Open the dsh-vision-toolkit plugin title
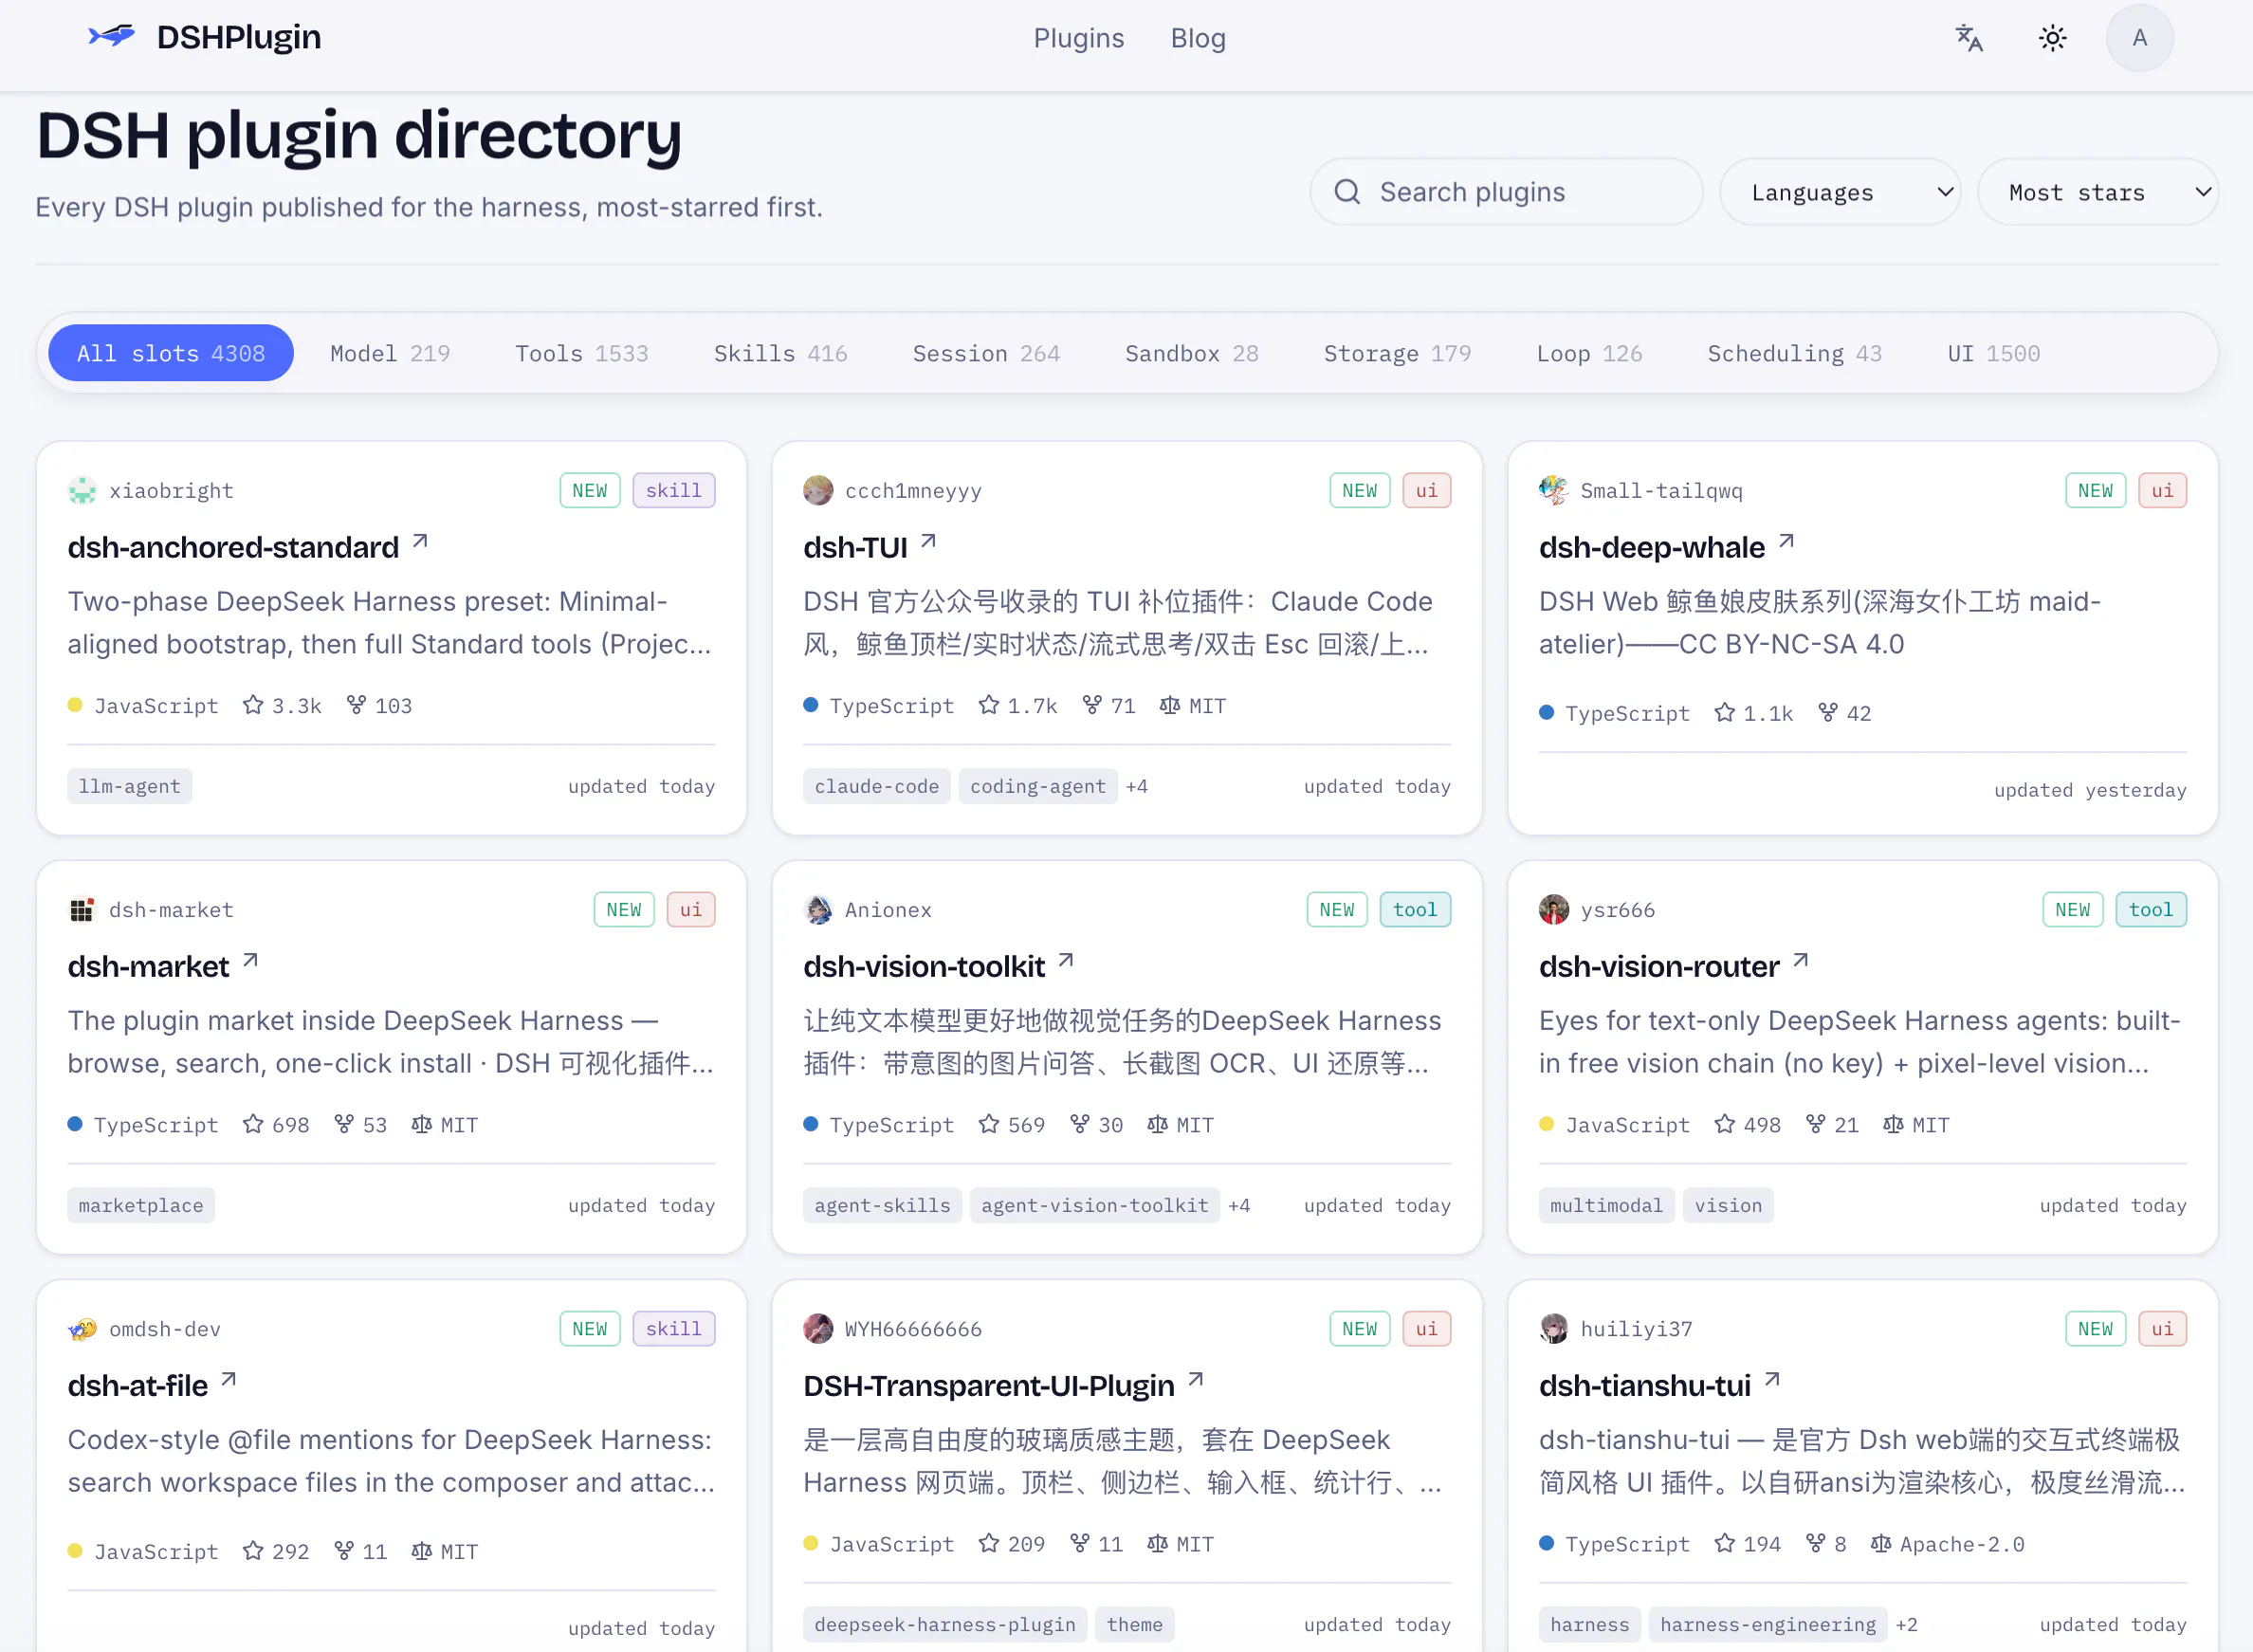The image size is (2253, 1652). 924,966
